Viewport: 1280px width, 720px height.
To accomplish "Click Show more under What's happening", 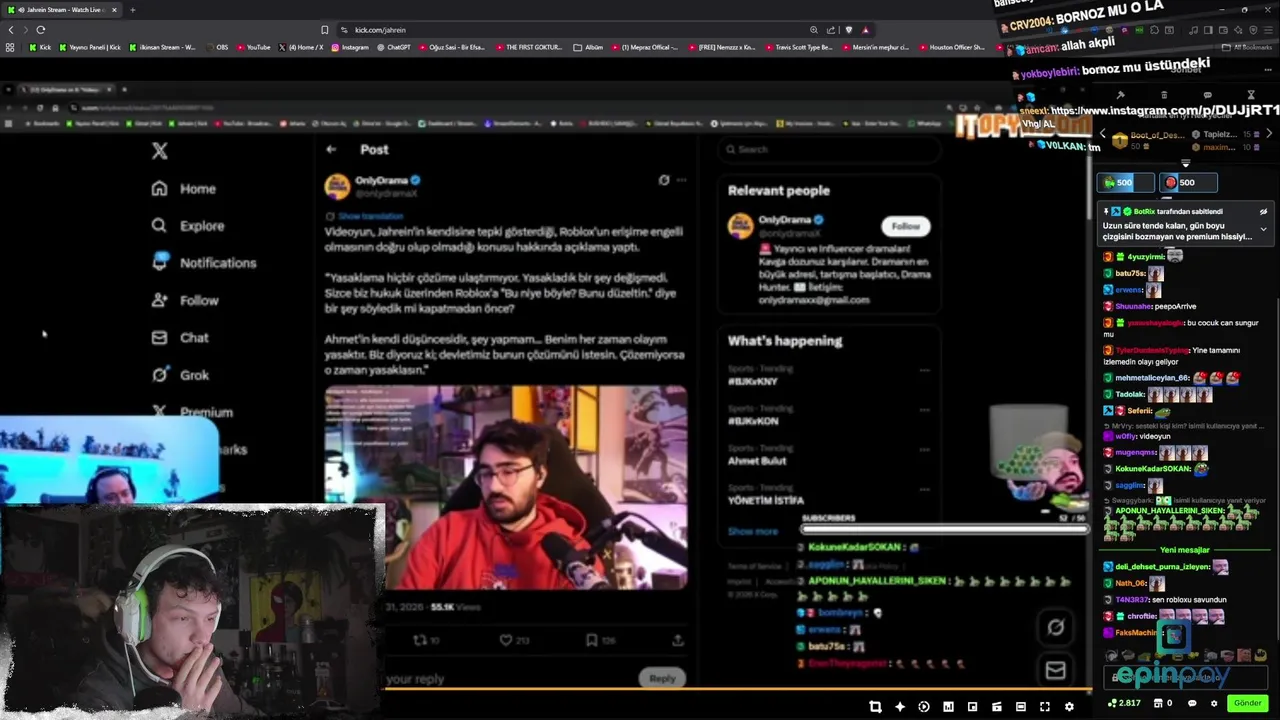I will click(x=753, y=531).
